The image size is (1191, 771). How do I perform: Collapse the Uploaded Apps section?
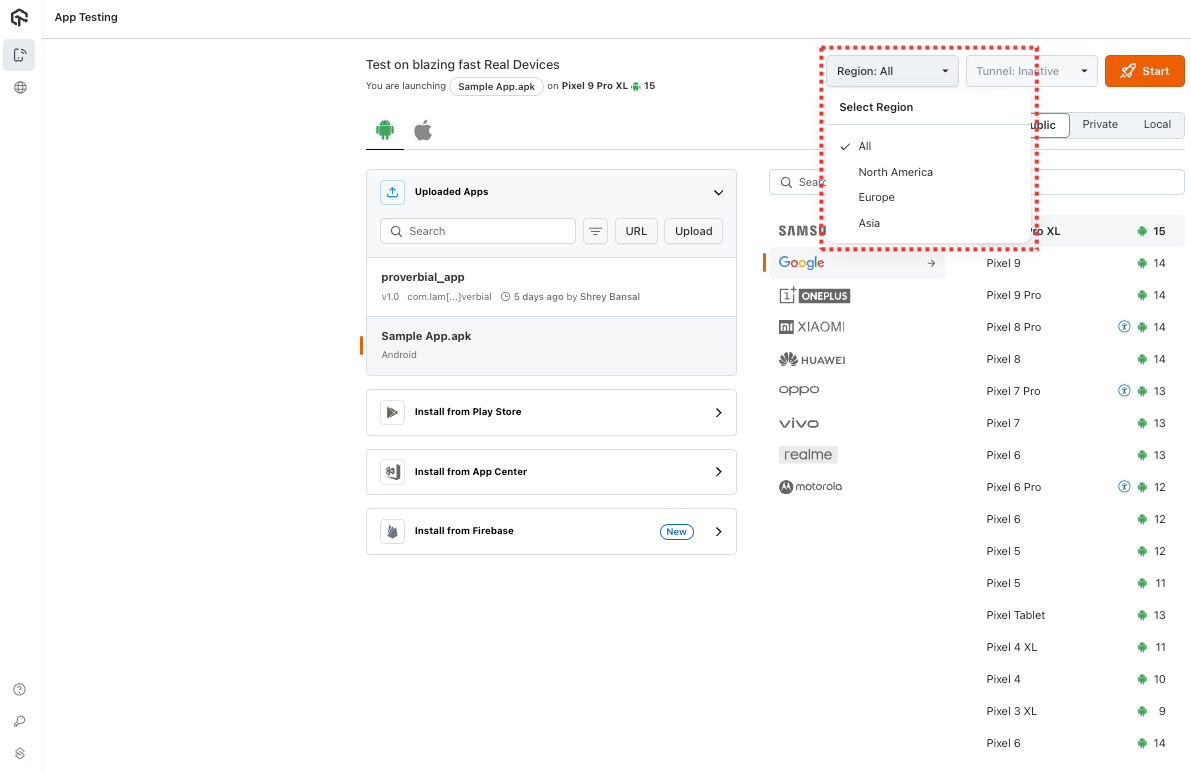tap(718, 192)
